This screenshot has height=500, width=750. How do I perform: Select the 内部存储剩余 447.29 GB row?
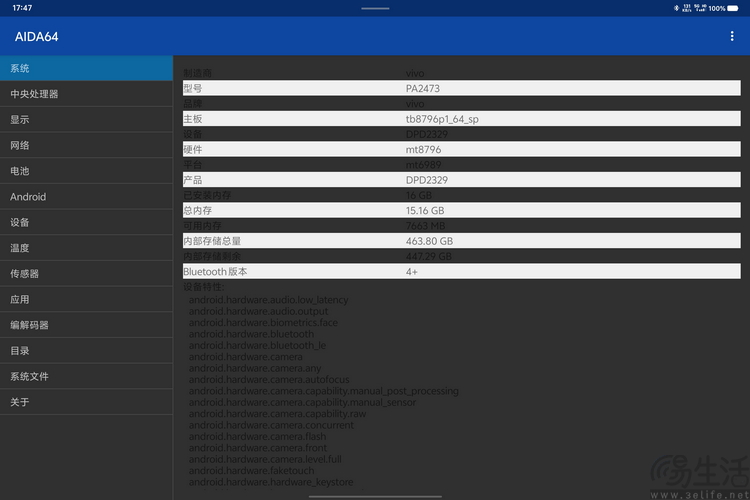(462, 256)
